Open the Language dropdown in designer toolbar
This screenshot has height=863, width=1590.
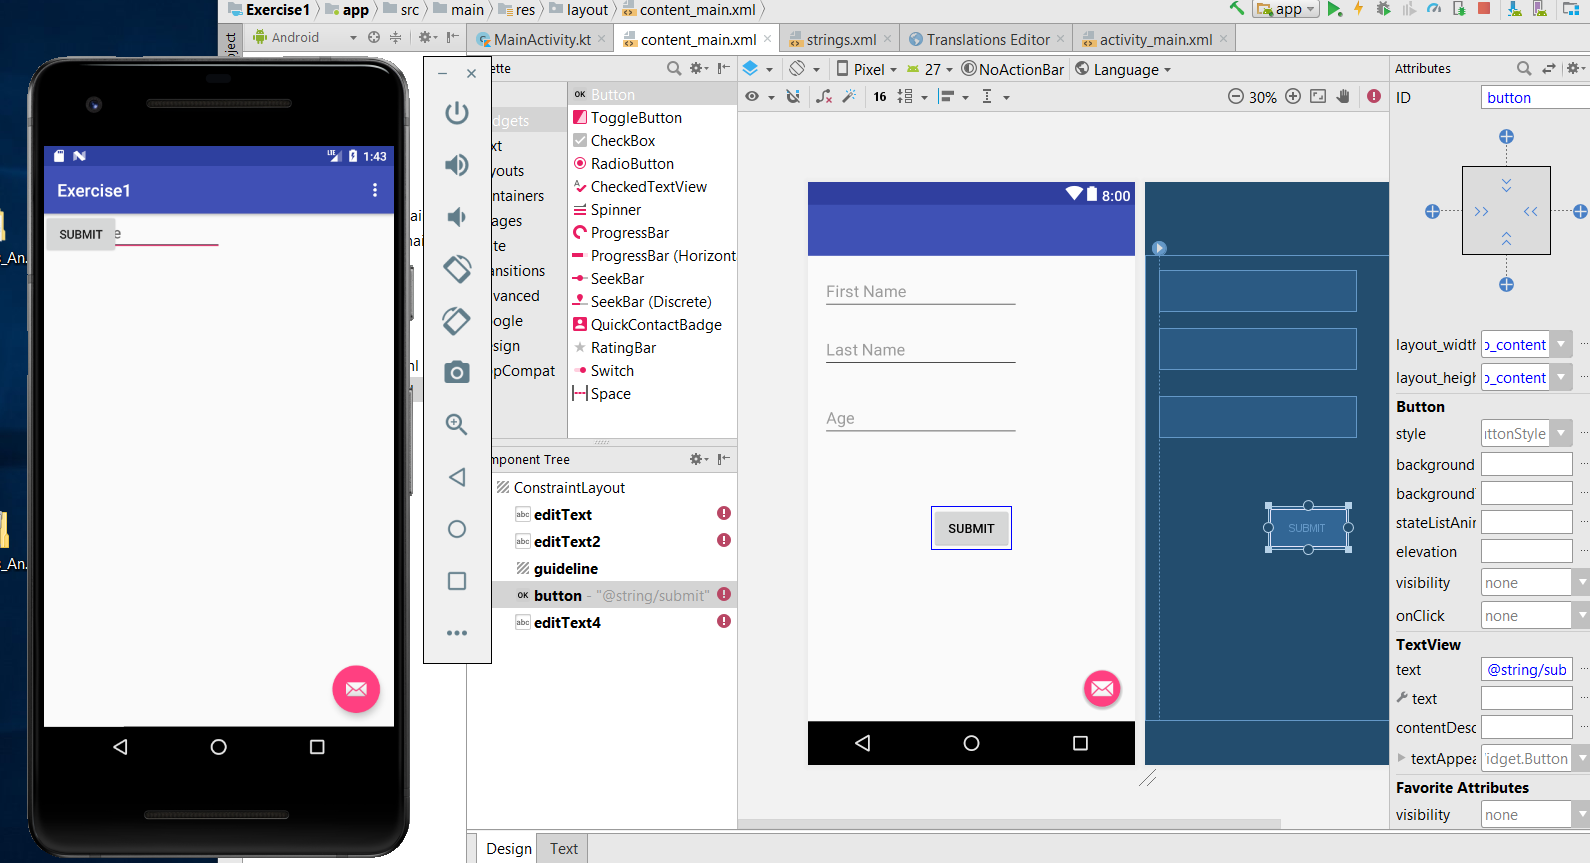tap(1124, 69)
